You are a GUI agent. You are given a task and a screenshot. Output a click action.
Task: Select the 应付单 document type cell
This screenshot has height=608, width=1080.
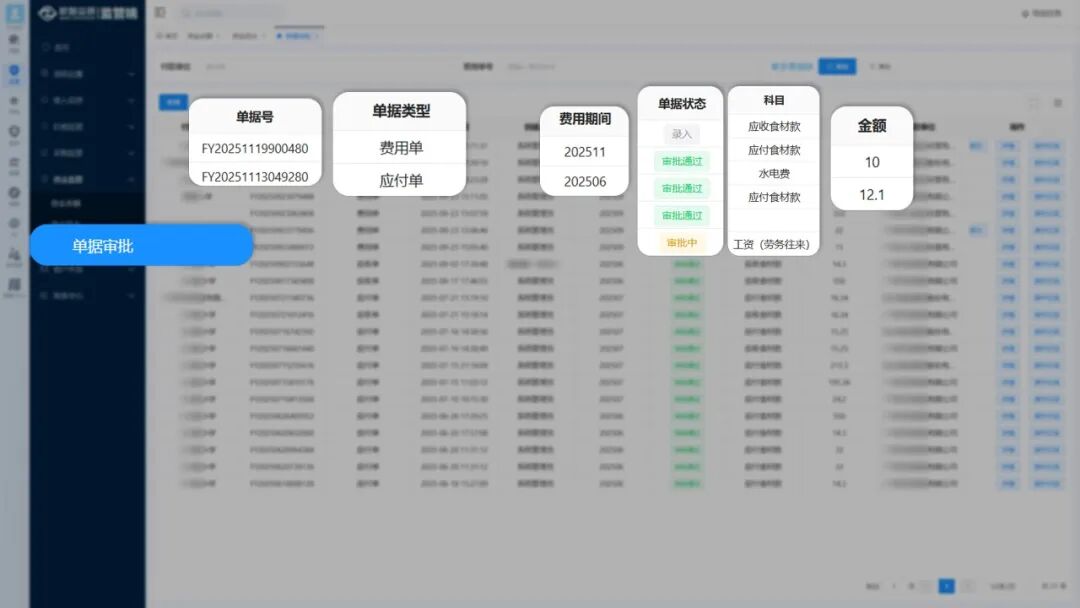coord(400,180)
